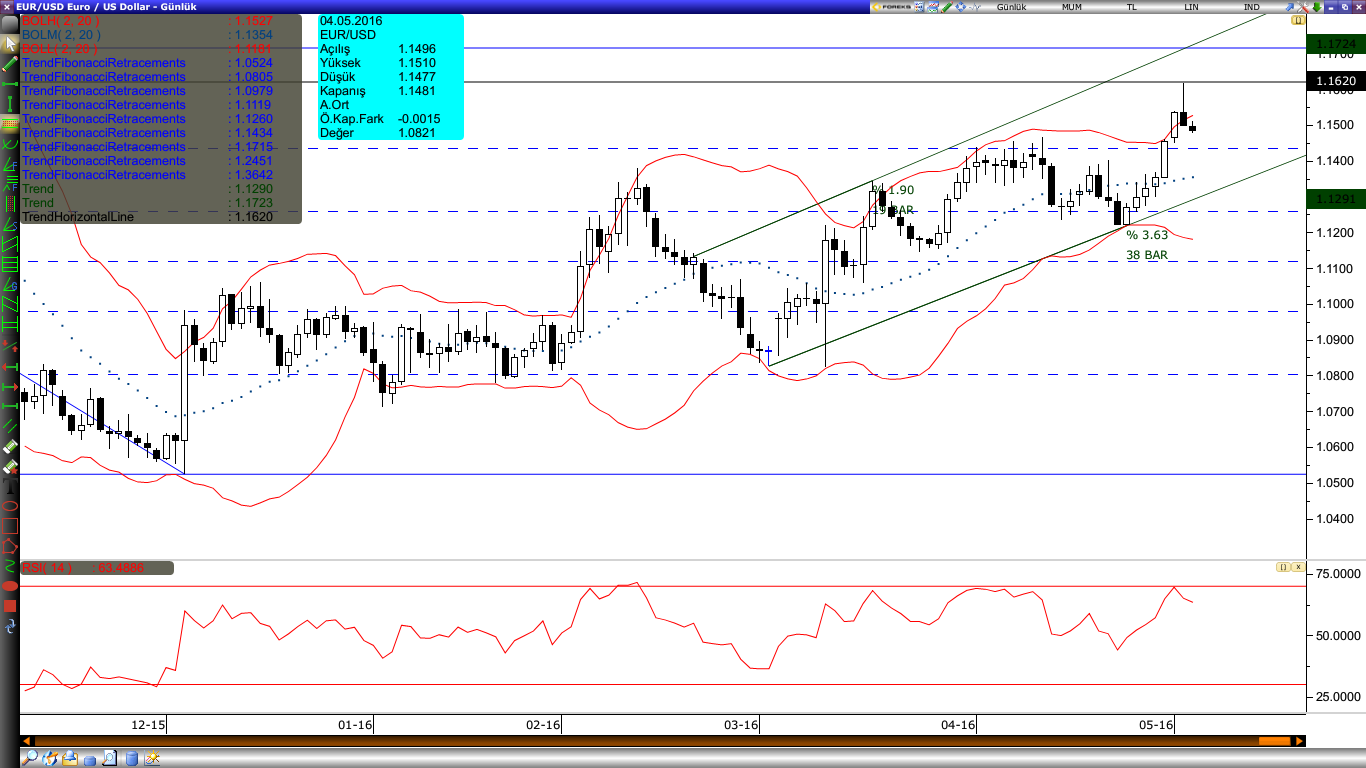Click the blue refresh arrows icon
The width and height of the screenshot is (1366, 768).
[10, 626]
